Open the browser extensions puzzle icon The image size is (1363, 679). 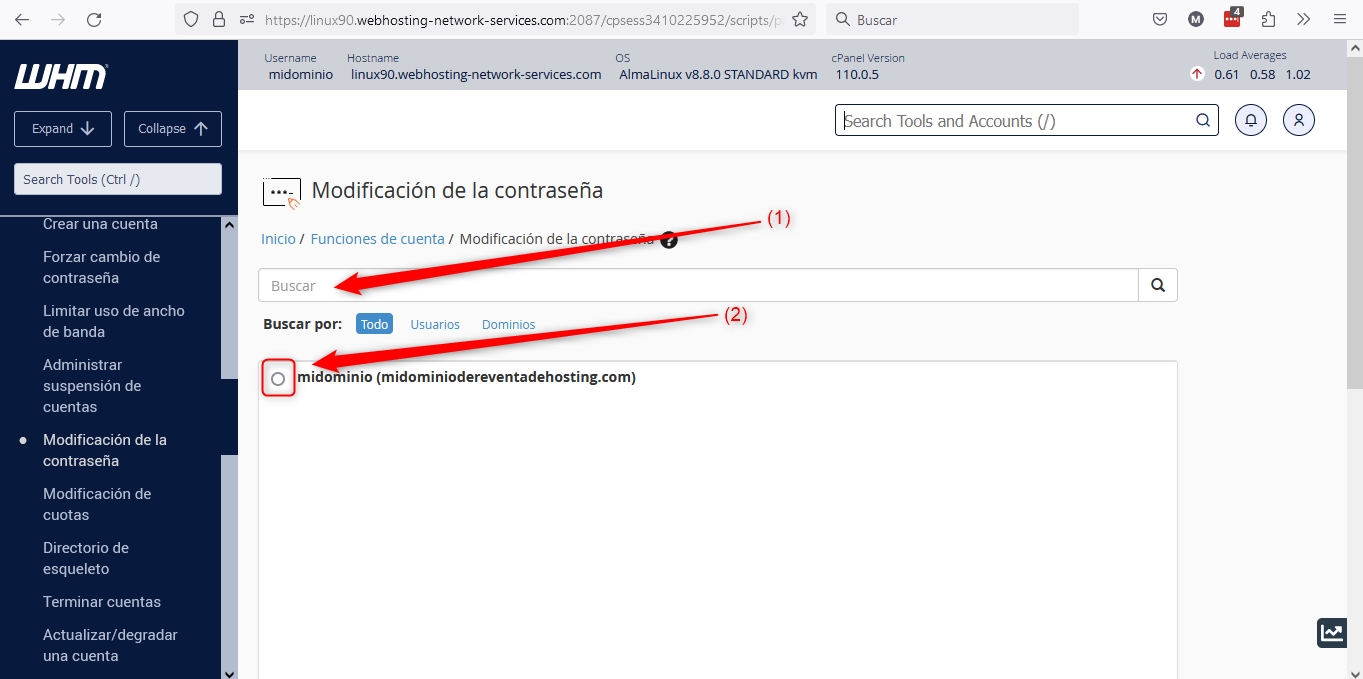coord(1268,19)
